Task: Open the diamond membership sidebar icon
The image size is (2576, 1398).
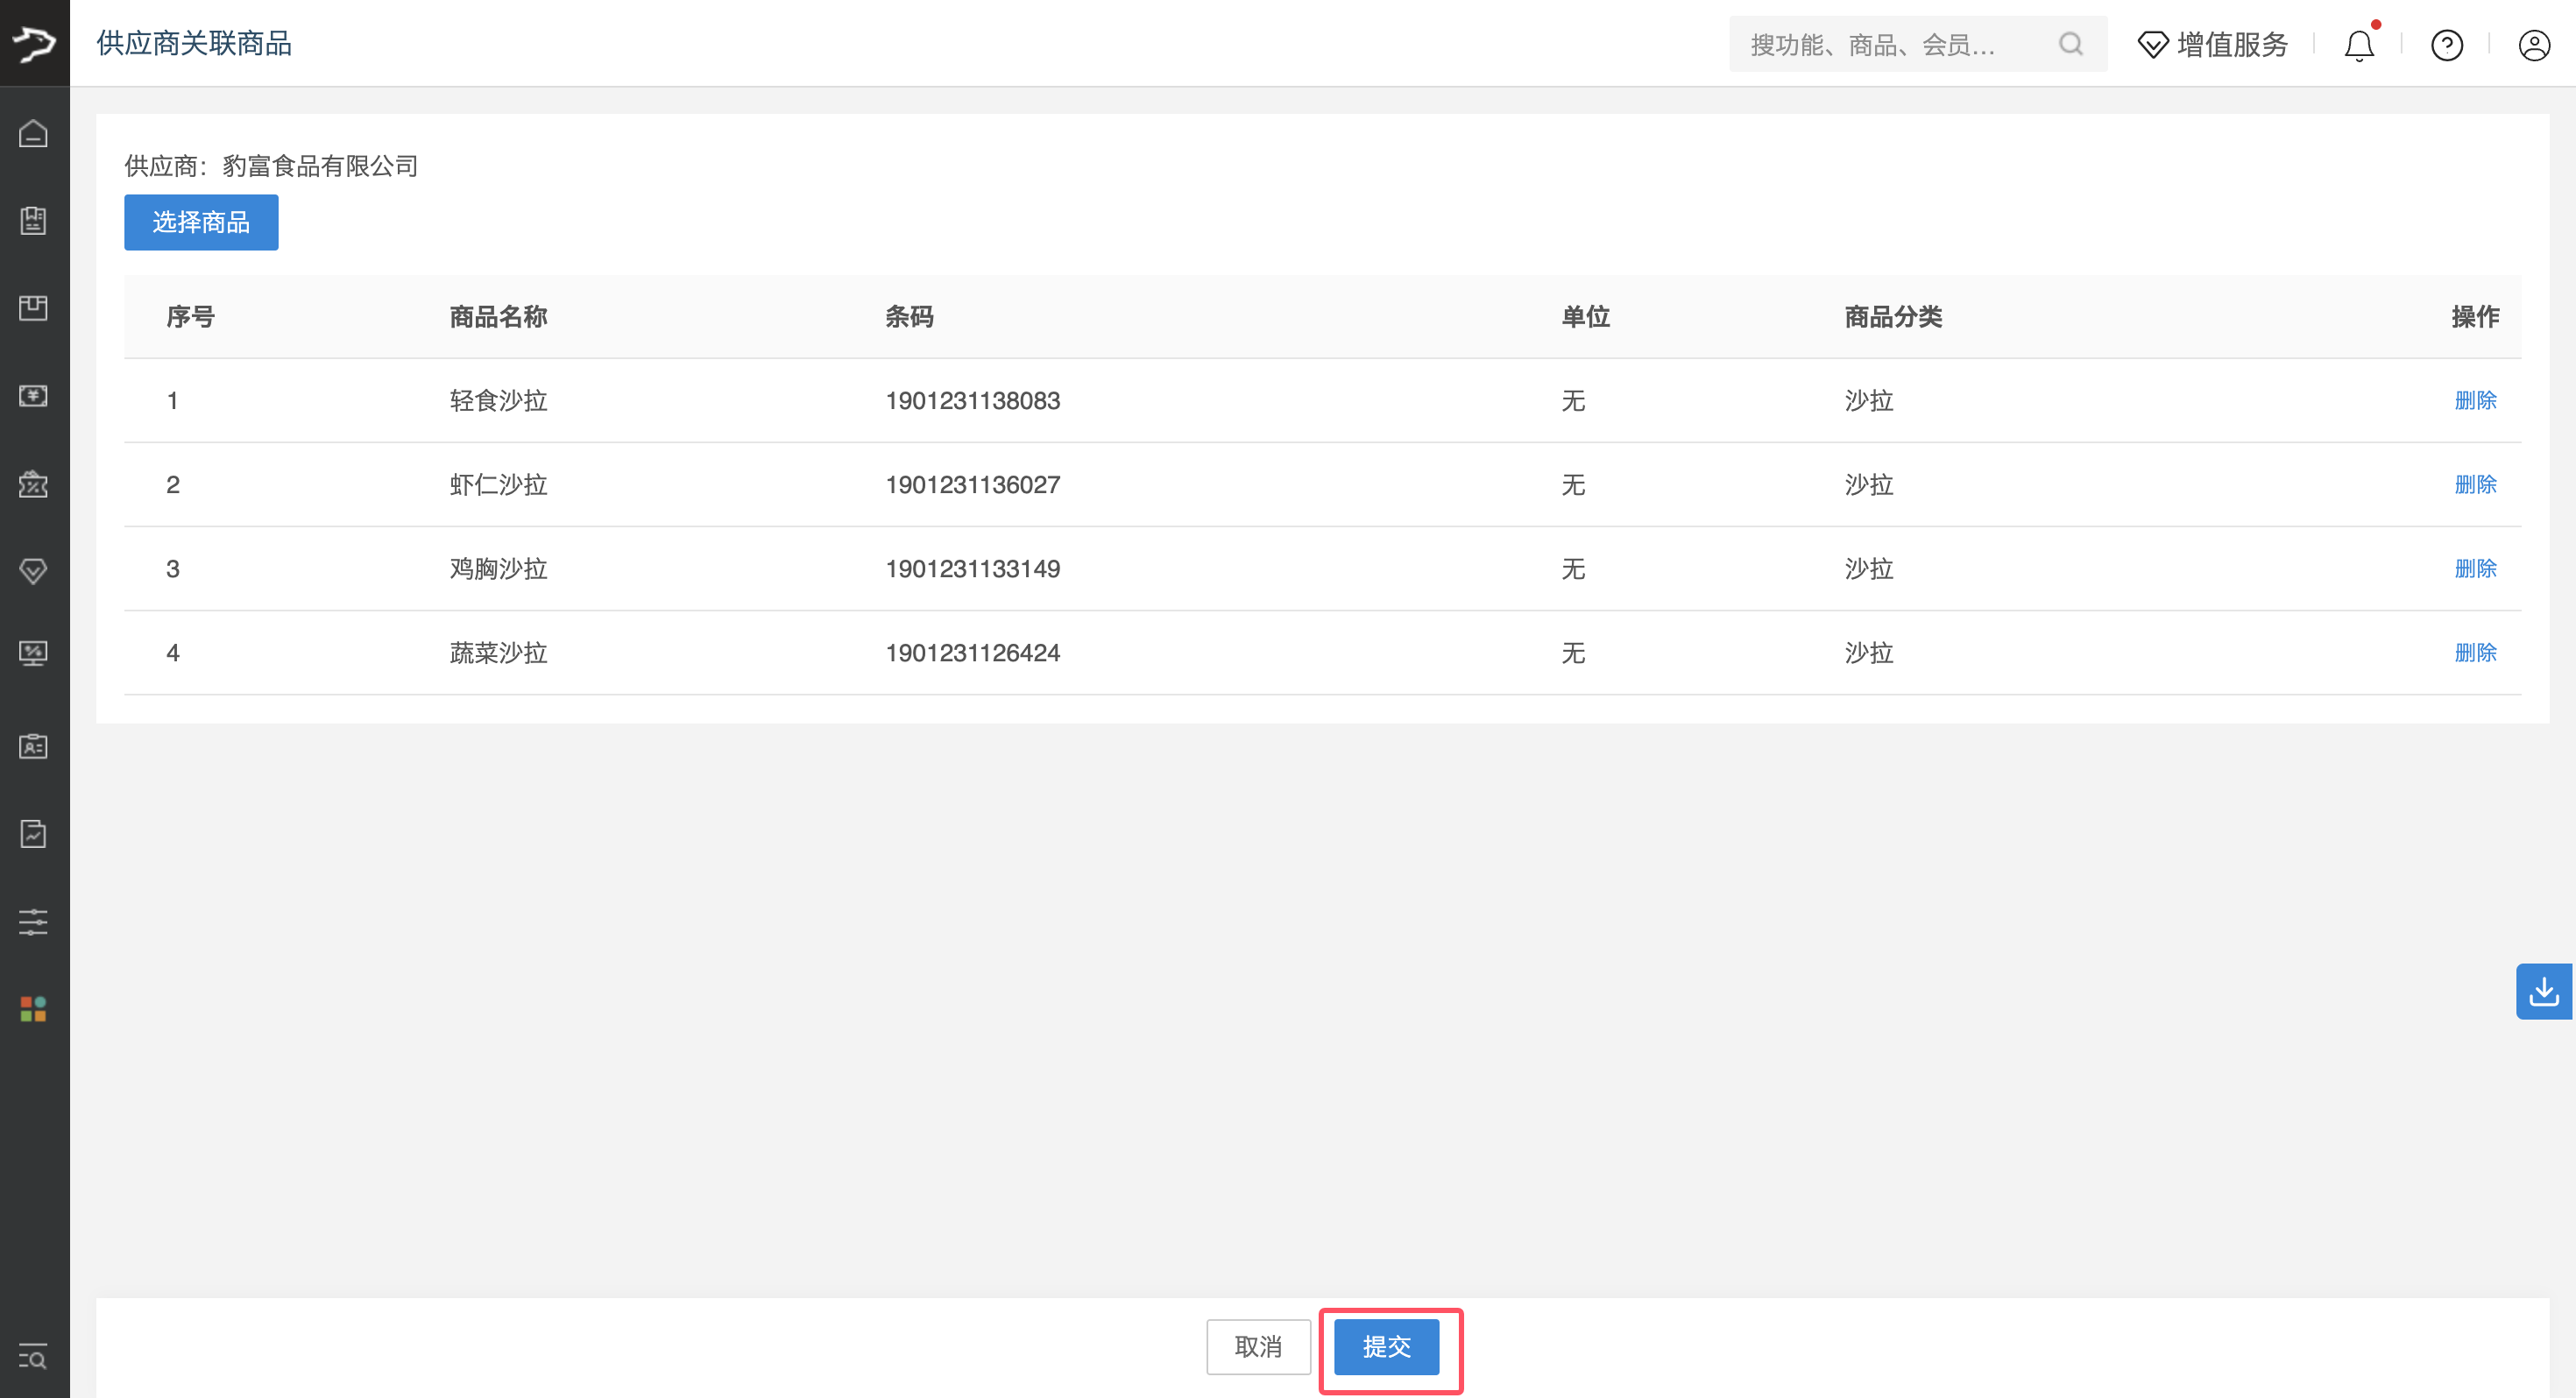Action: click(33, 571)
